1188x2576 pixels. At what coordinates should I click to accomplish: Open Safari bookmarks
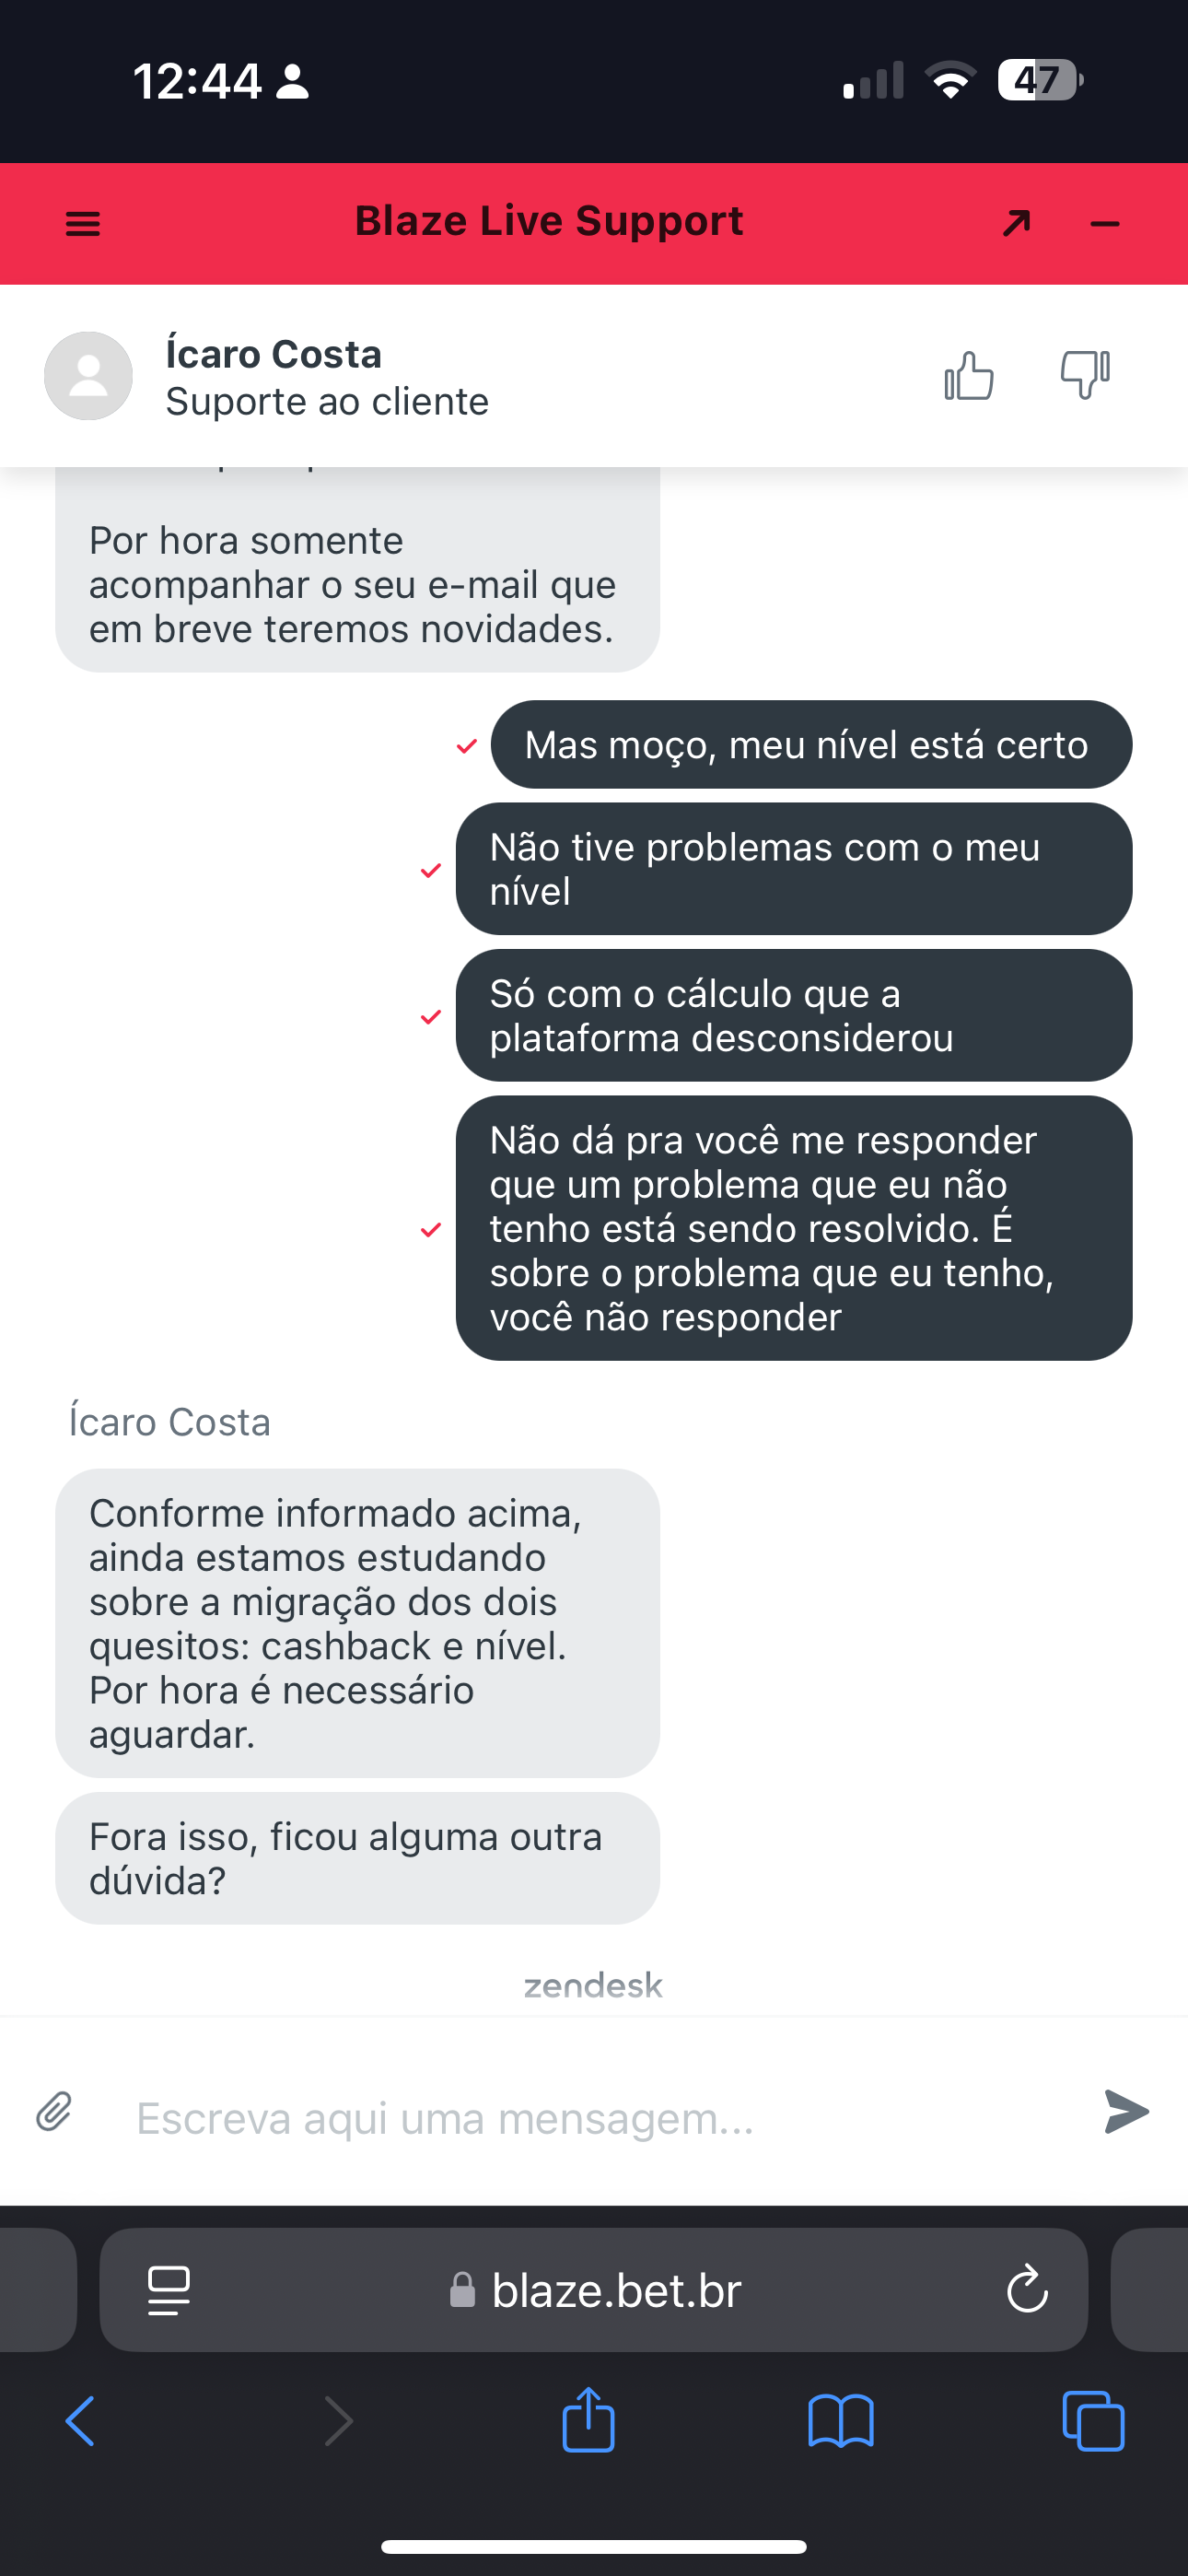click(841, 2422)
